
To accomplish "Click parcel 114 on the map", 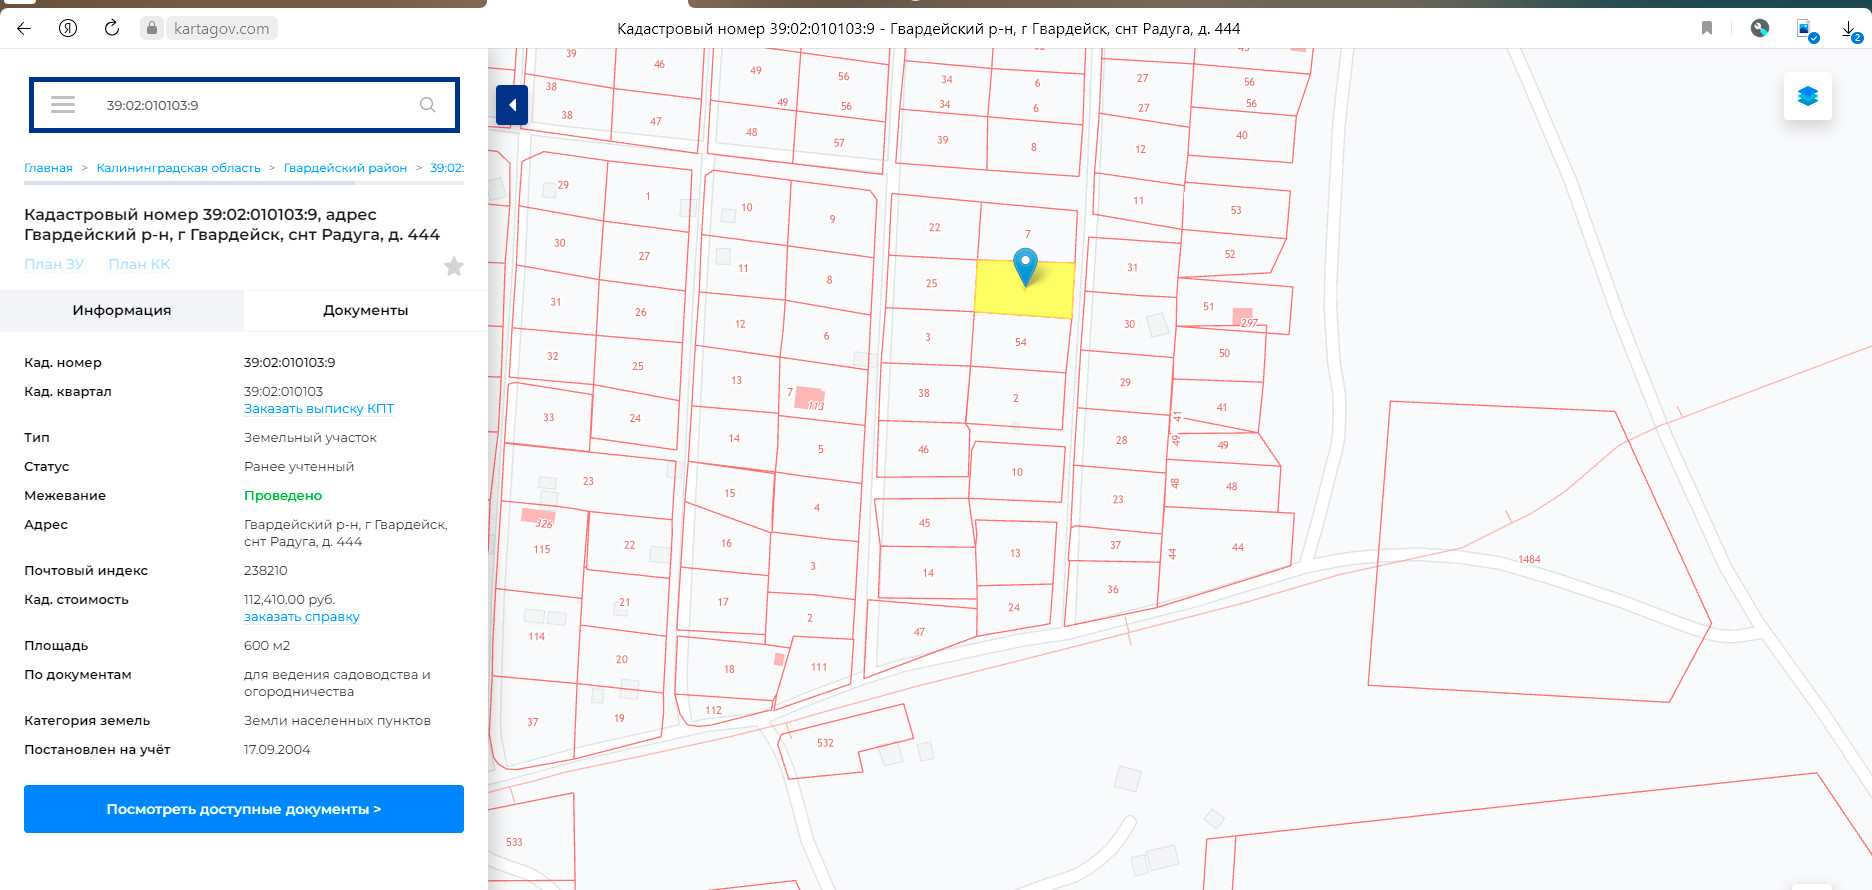I will [x=537, y=636].
